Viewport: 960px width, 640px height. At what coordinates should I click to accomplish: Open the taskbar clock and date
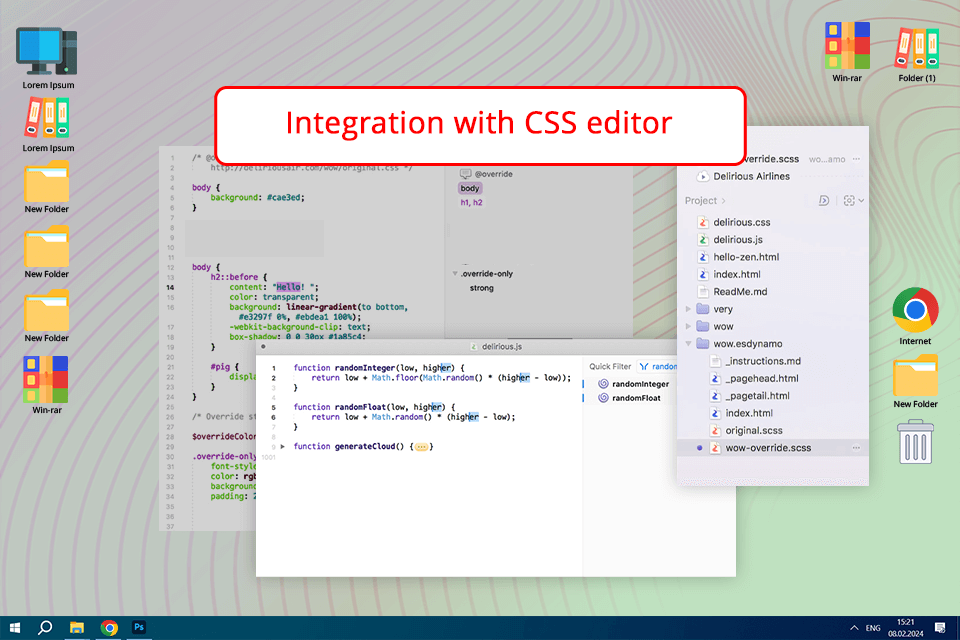coord(906,628)
